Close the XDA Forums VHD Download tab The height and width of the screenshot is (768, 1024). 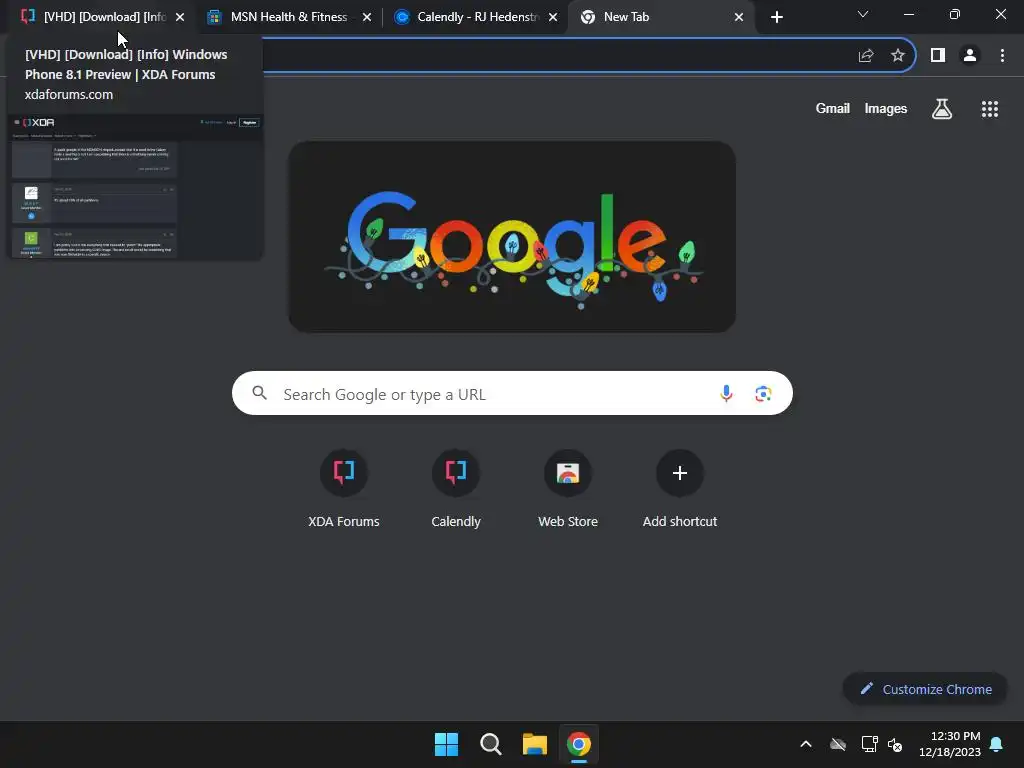pyautogui.click(x=180, y=17)
